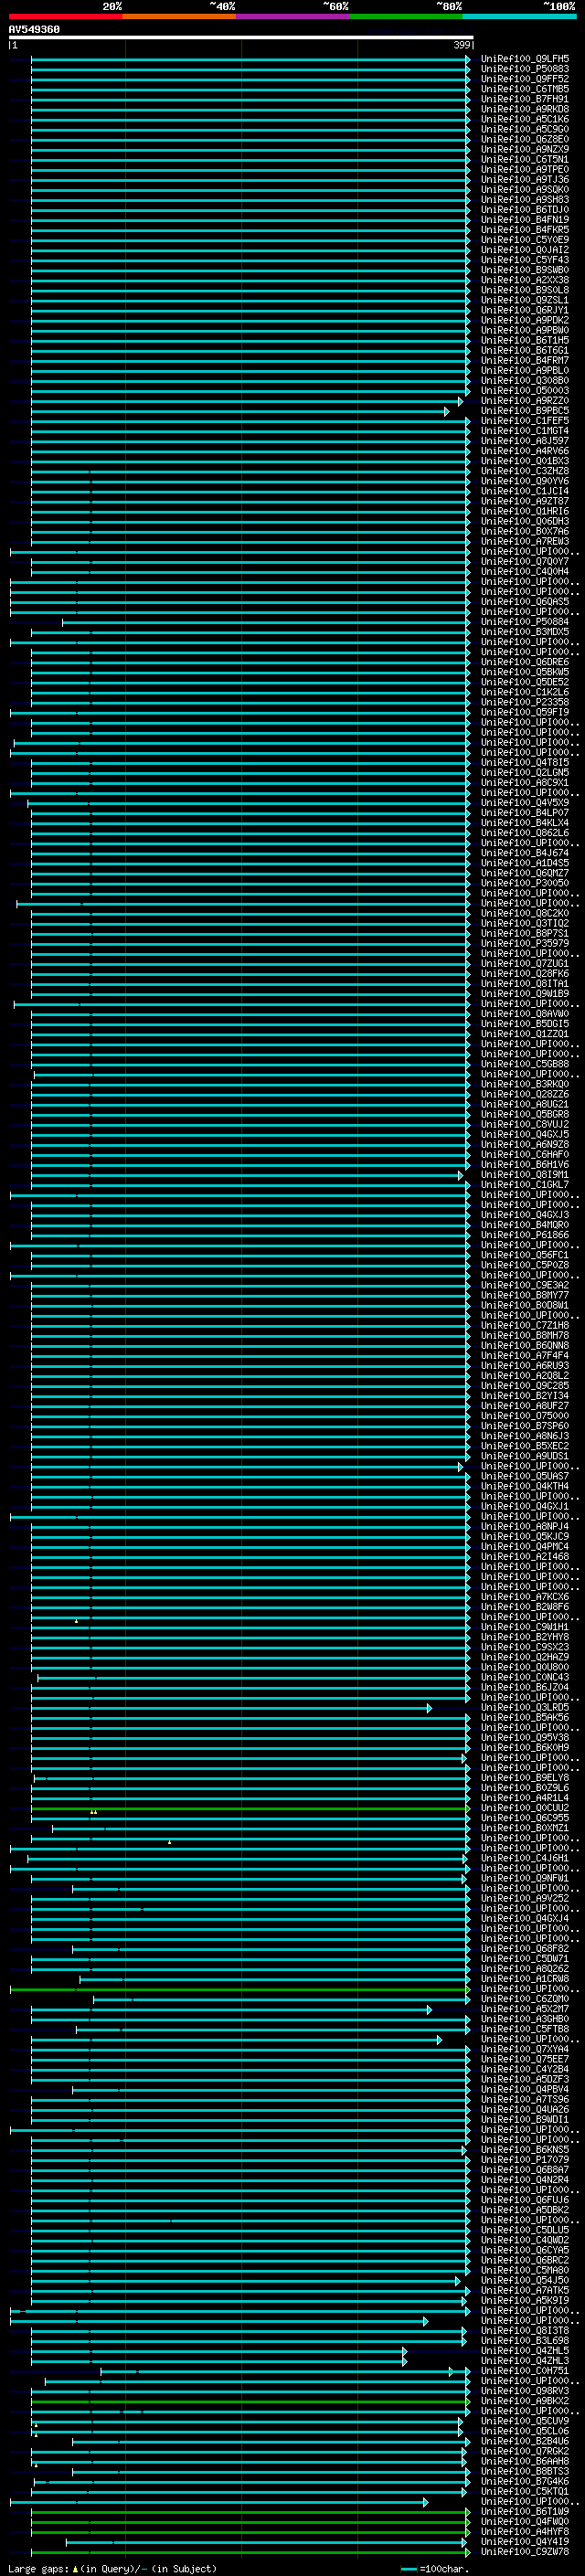Open hit UniRef100_B7FH91
Image resolution: width=585 pixels, height=2576 pixels.
(525, 99)
